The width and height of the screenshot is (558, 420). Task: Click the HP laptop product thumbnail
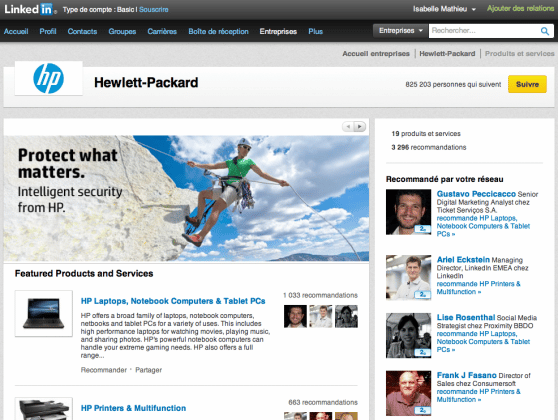43,313
